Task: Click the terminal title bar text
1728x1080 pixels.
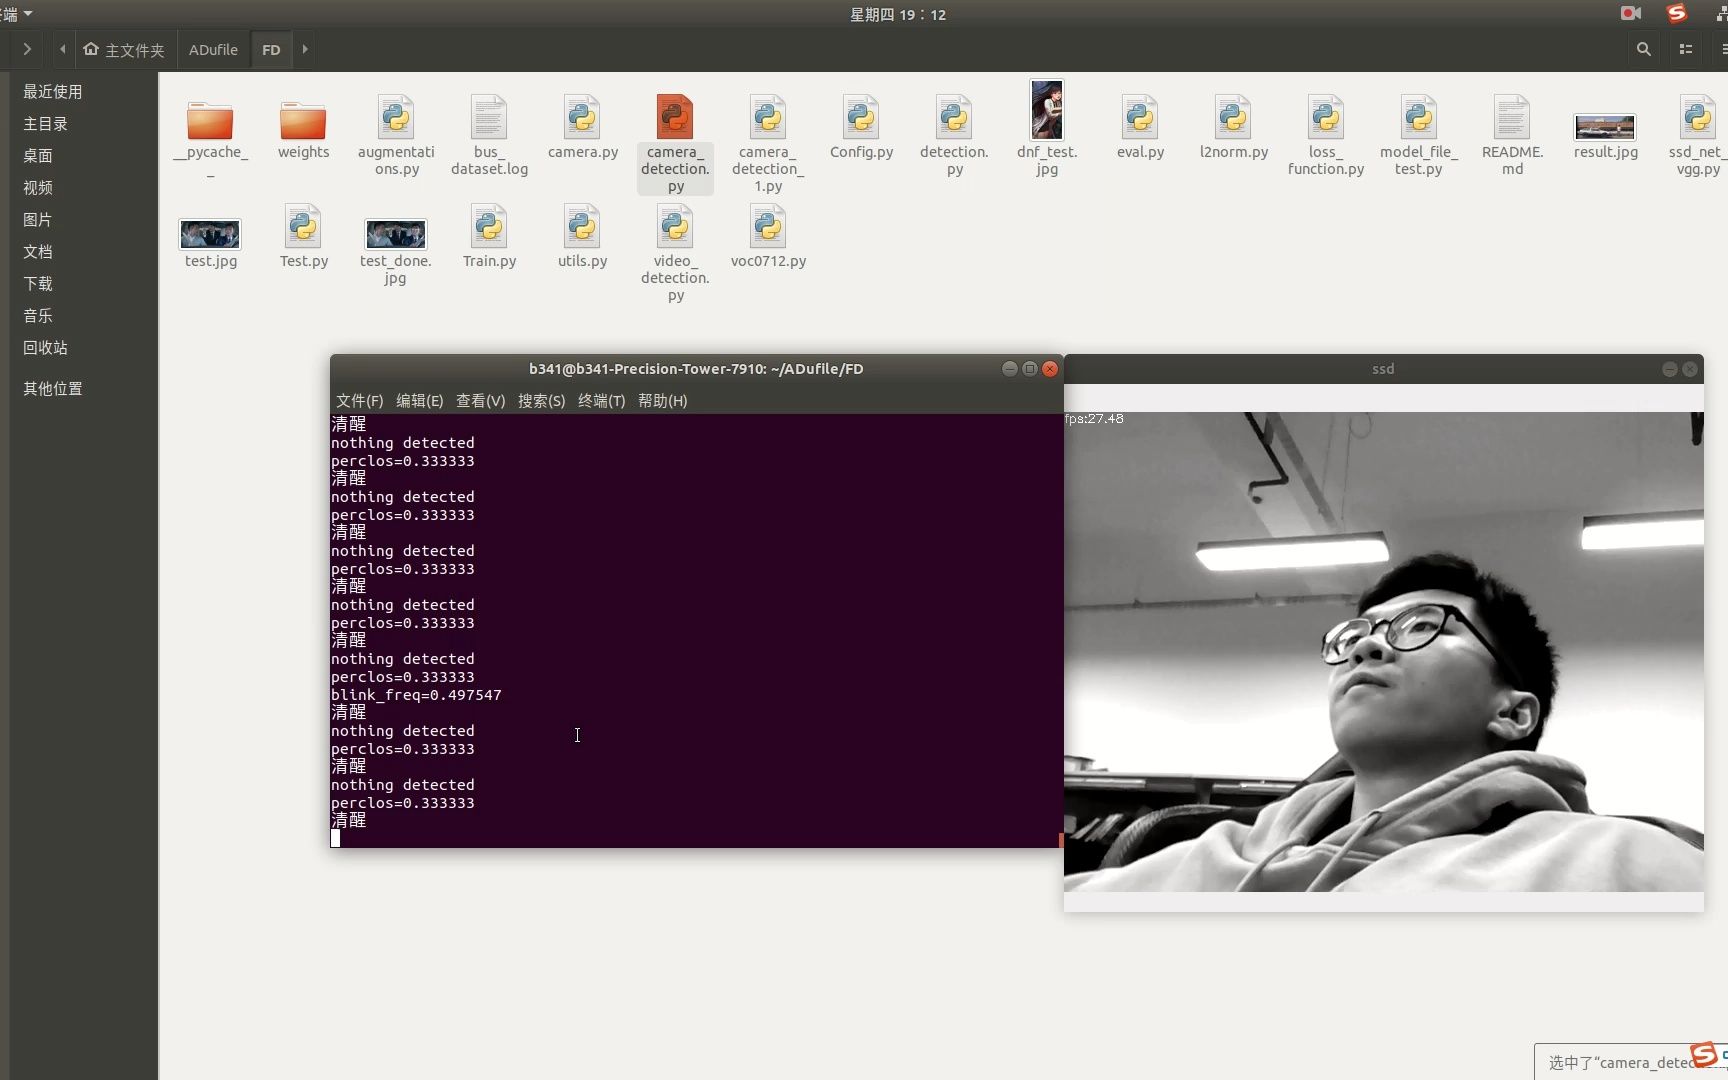Action: coord(696,369)
